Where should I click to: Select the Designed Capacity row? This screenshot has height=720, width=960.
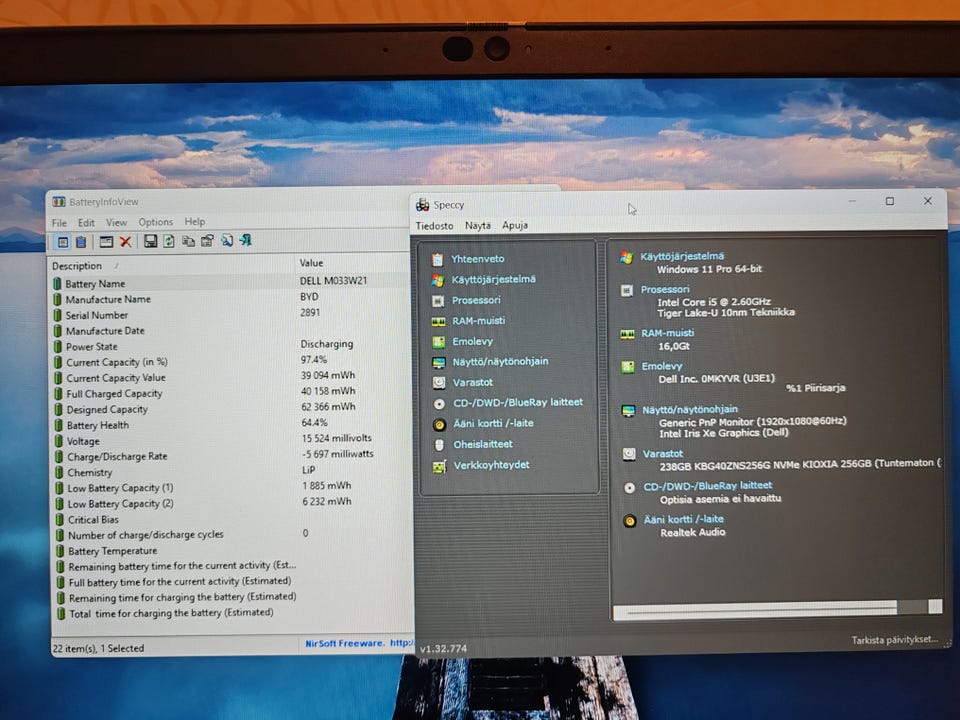pyautogui.click(x=230, y=409)
